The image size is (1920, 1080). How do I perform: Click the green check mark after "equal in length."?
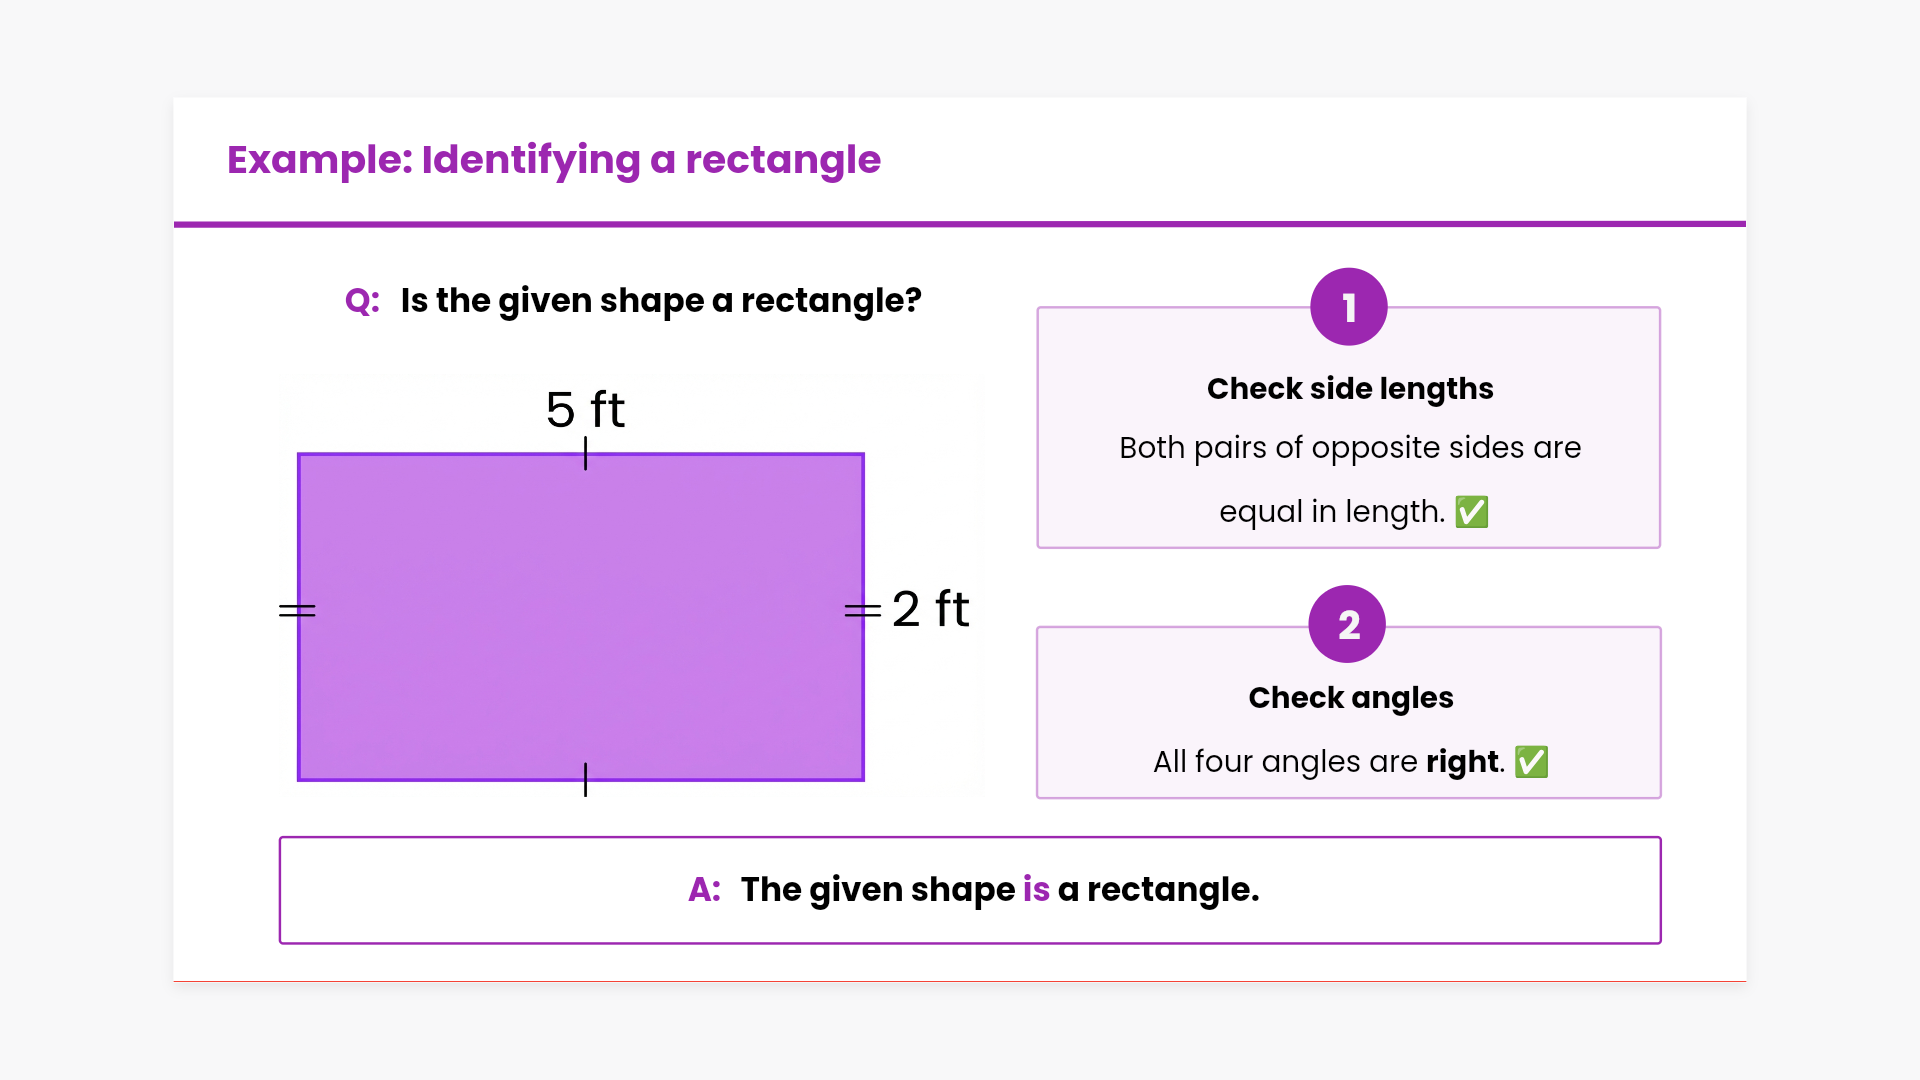coord(1471,512)
